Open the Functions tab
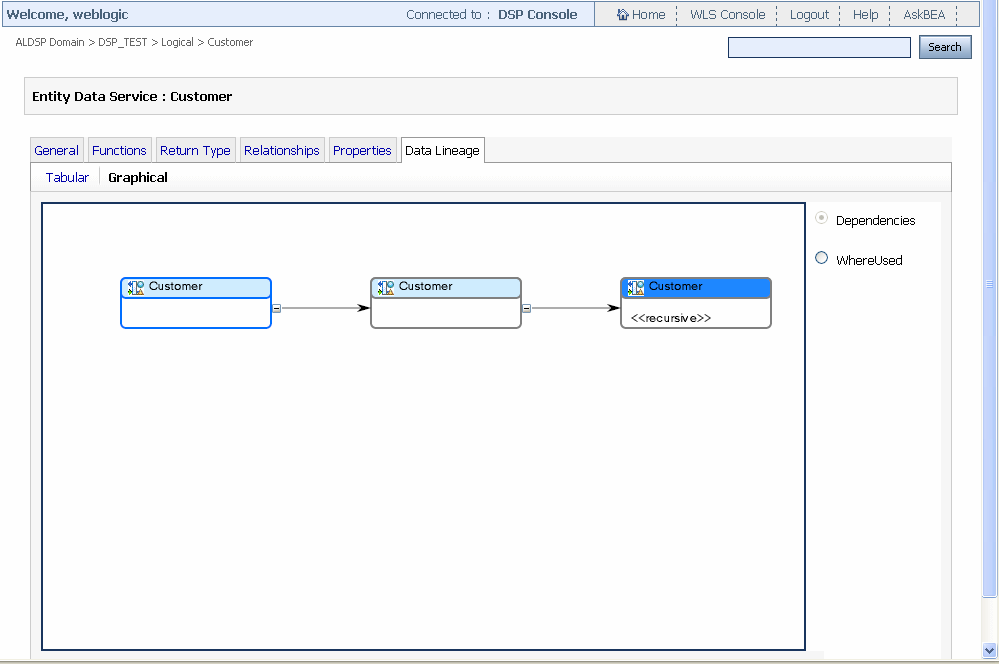This screenshot has width=999, height=664. [x=119, y=150]
